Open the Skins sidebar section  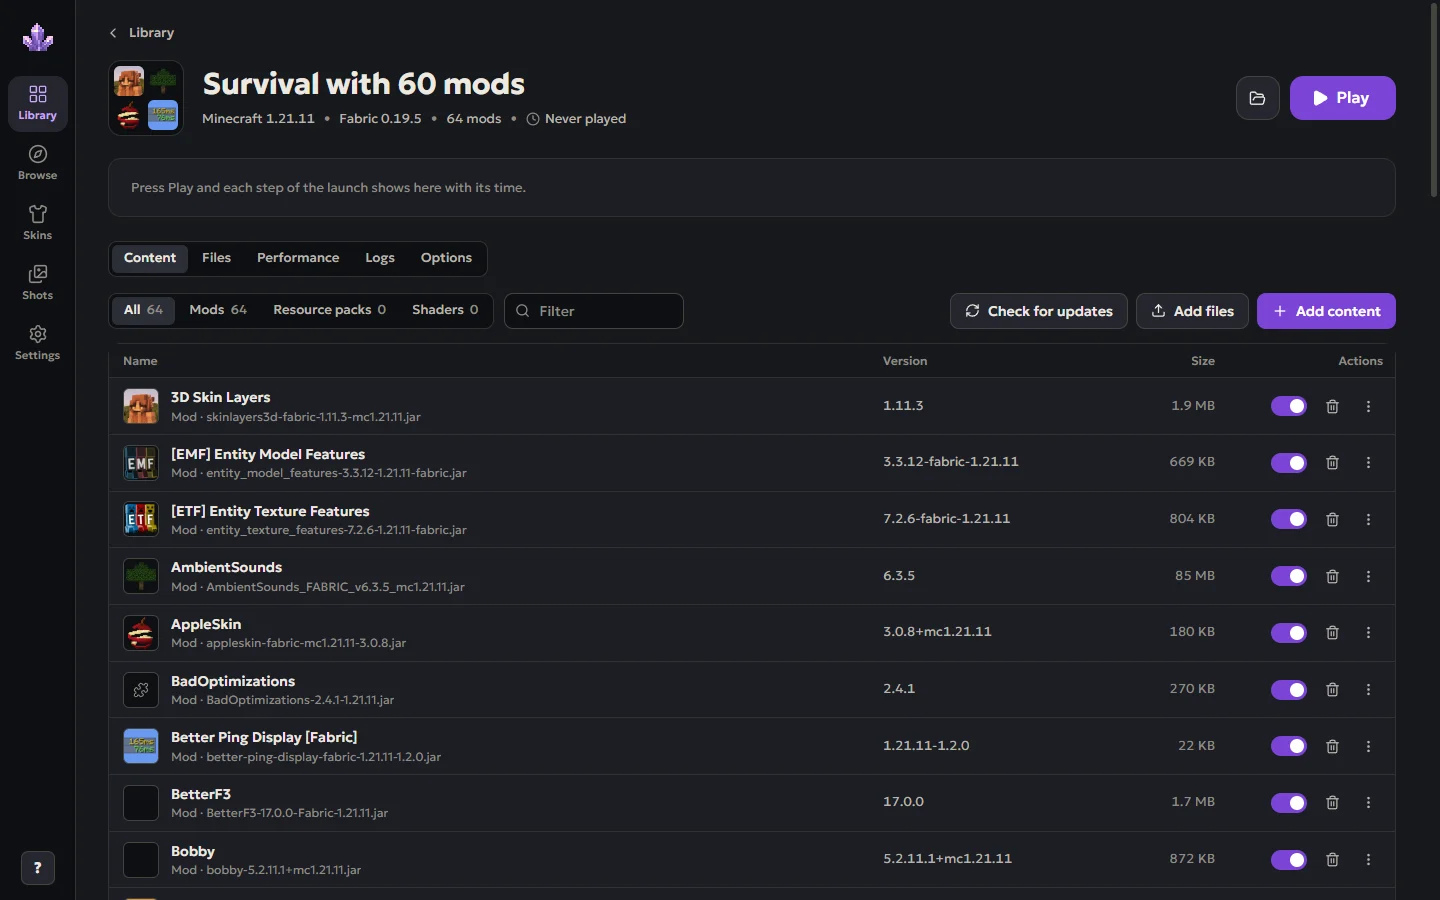click(38, 223)
